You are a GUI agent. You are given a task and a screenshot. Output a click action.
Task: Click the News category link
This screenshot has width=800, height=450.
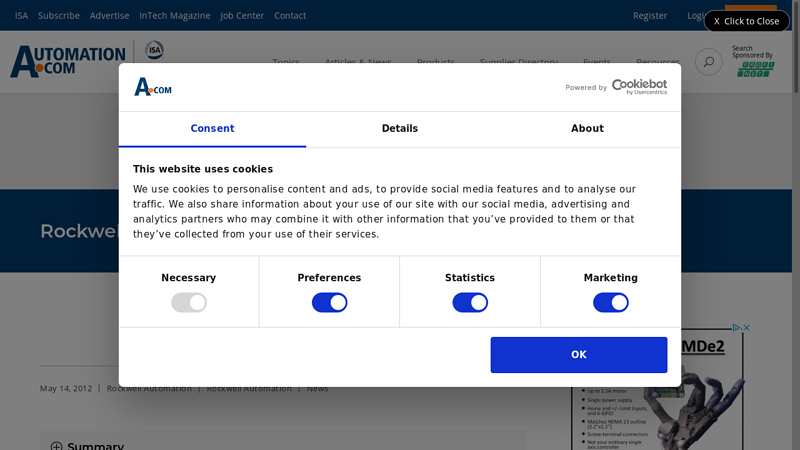pos(317,389)
